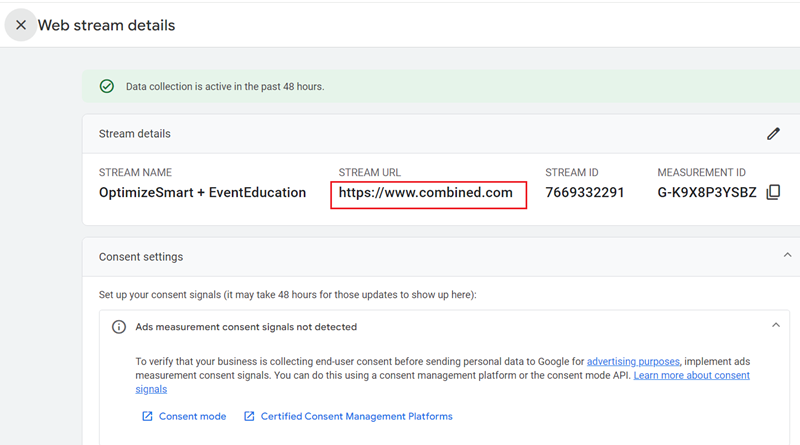Viewport: 800px width, 445px height.
Task: Click the MEASUREMENT ID label
Action: coord(702,172)
